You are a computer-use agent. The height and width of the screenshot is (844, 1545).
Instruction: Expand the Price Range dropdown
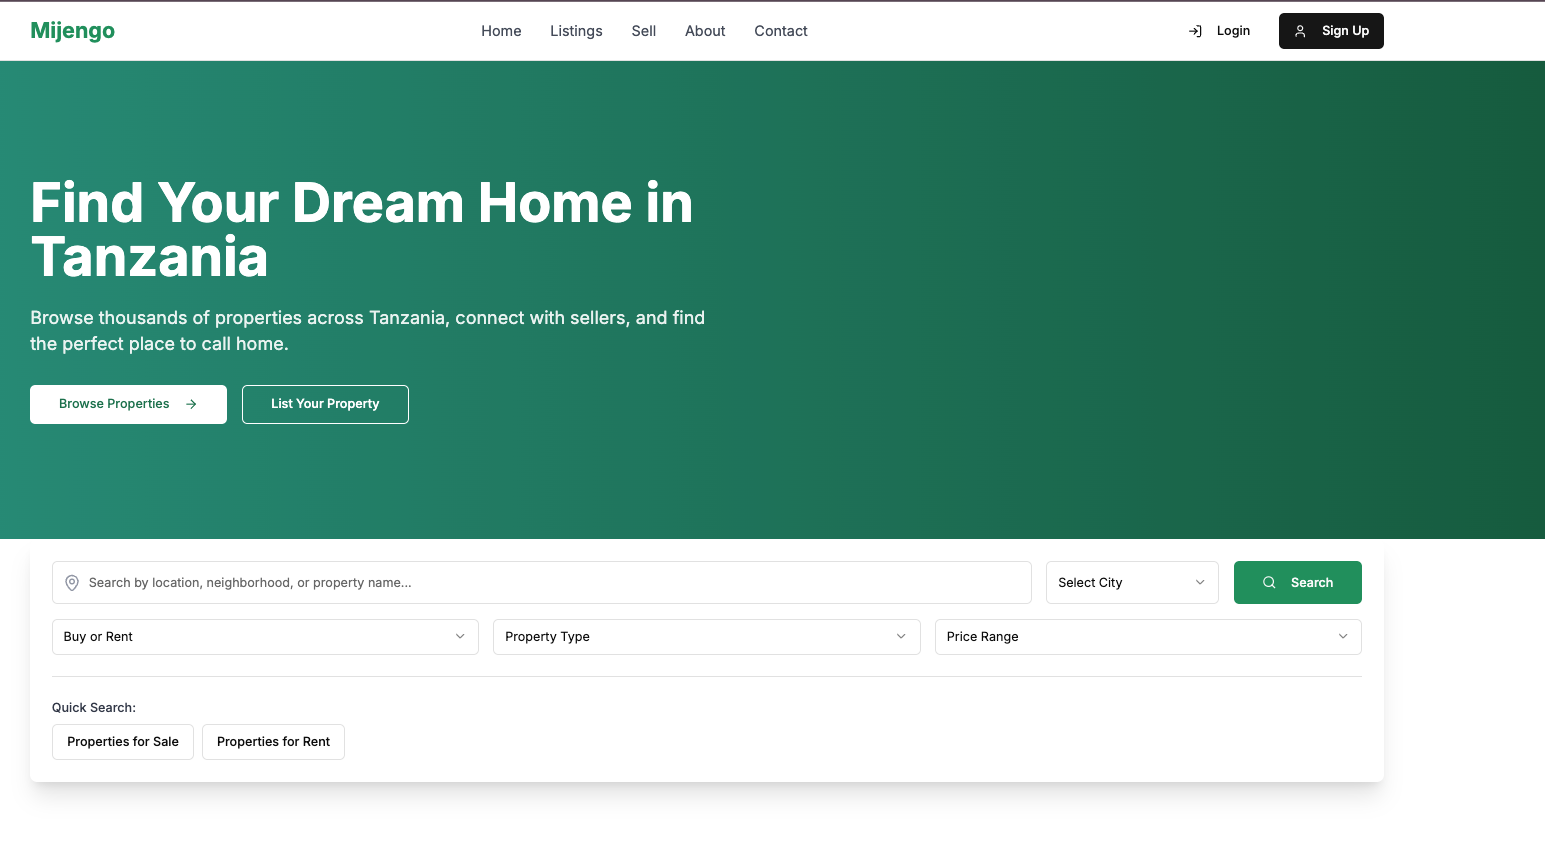(x=1147, y=637)
